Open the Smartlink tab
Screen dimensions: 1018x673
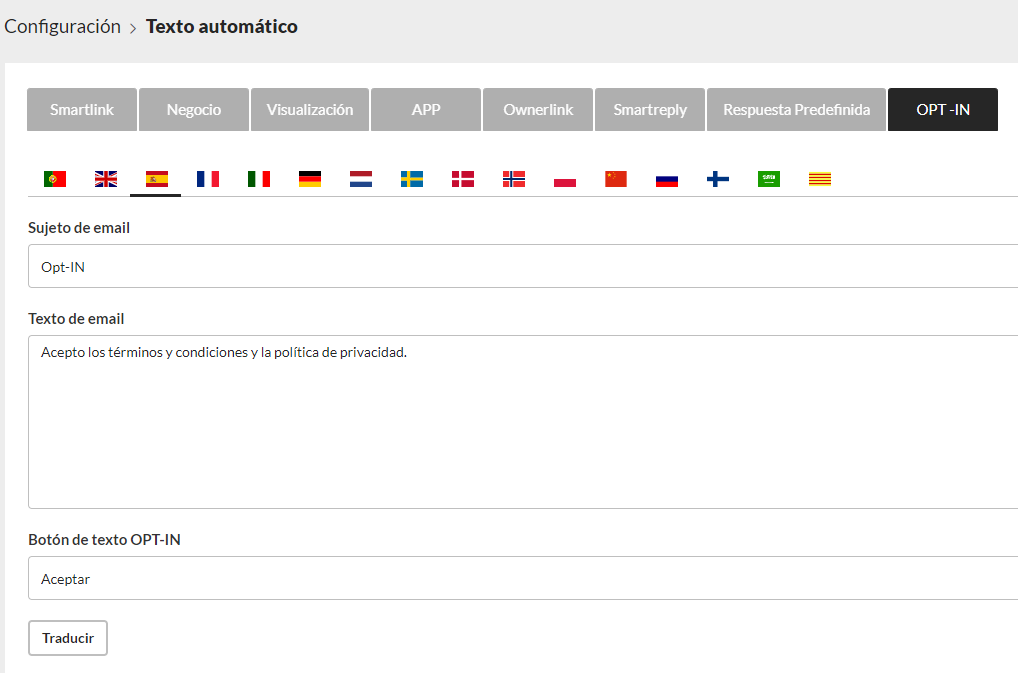(81, 110)
